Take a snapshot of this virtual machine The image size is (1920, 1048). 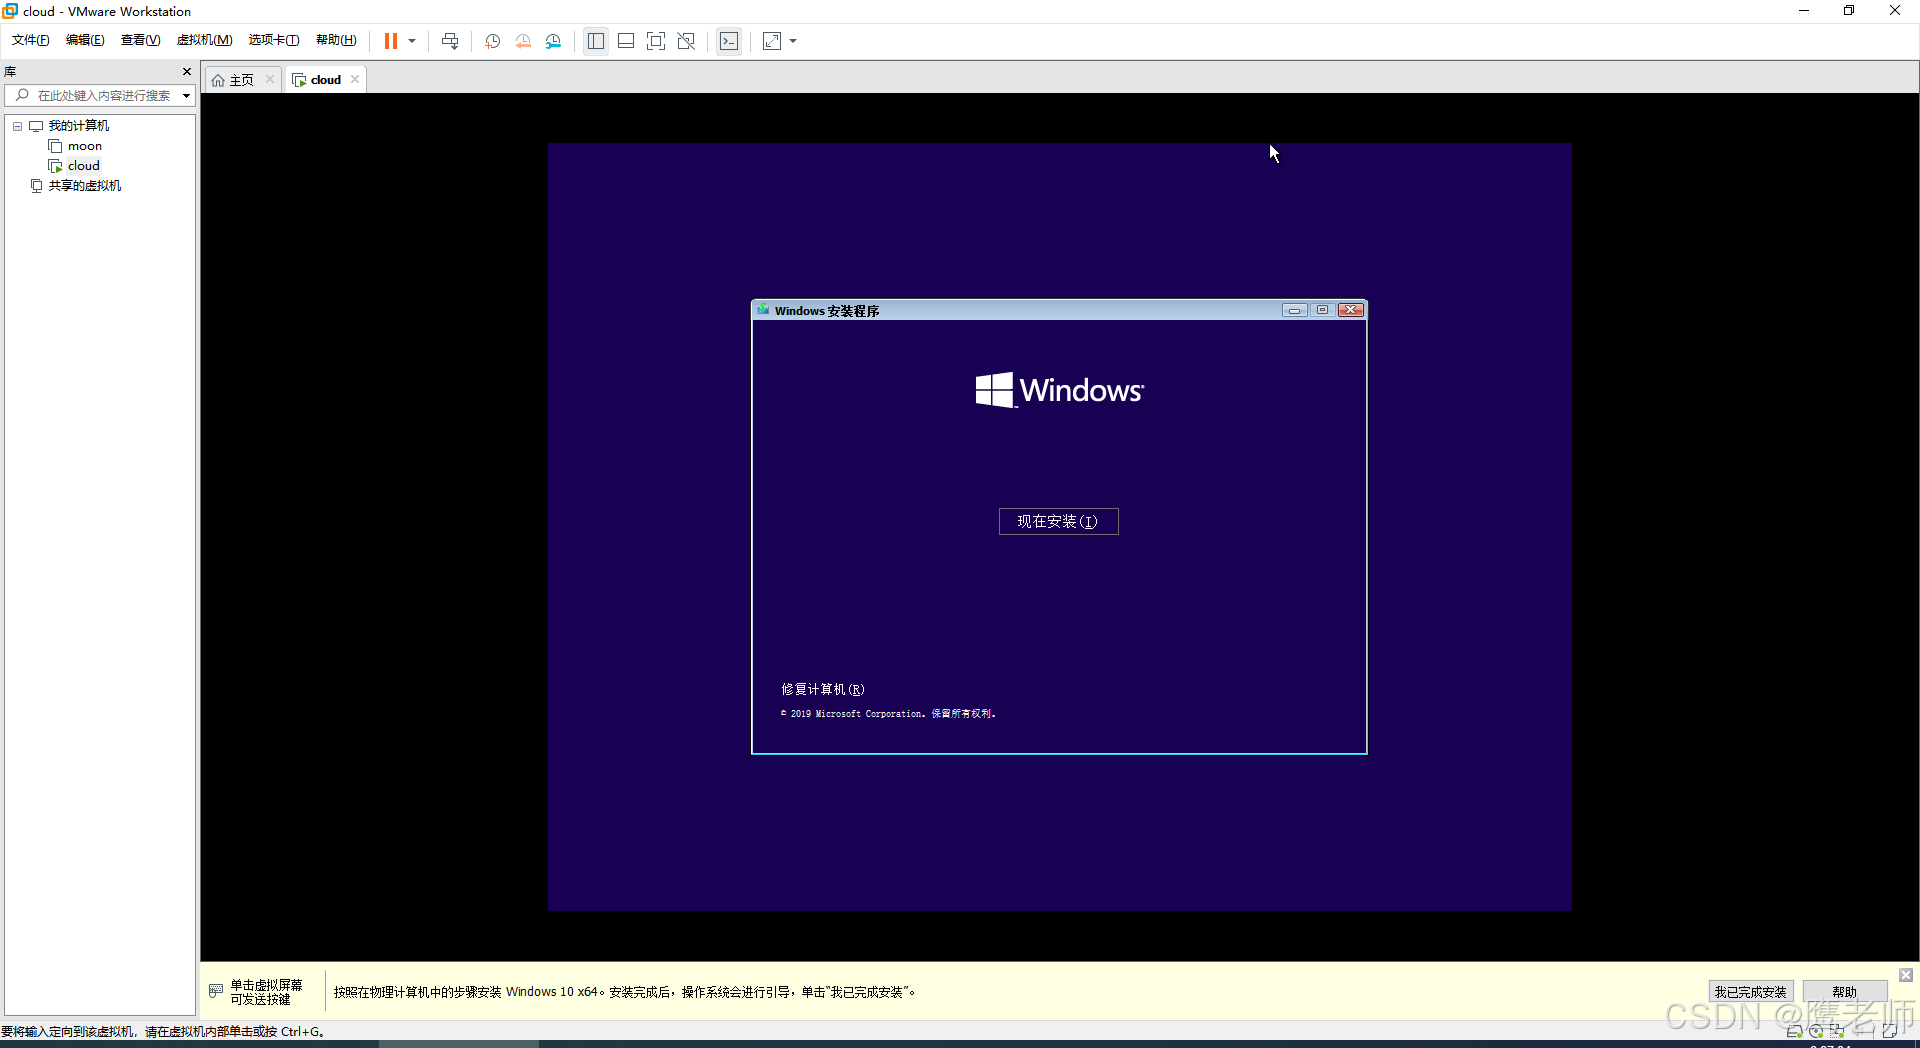pos(493,41)
